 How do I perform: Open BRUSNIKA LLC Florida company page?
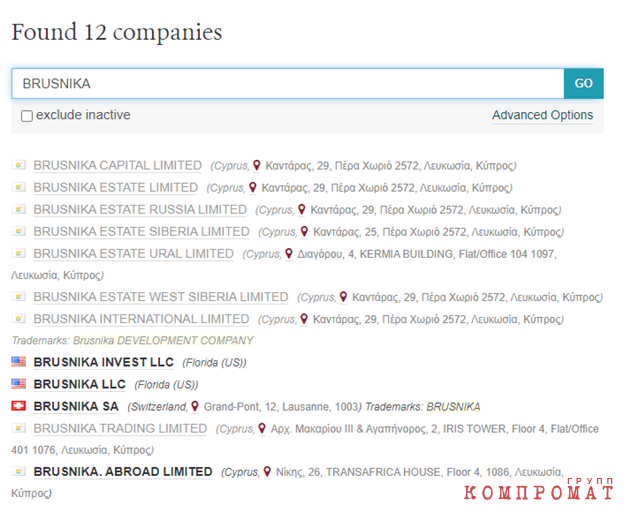(80, 384)
